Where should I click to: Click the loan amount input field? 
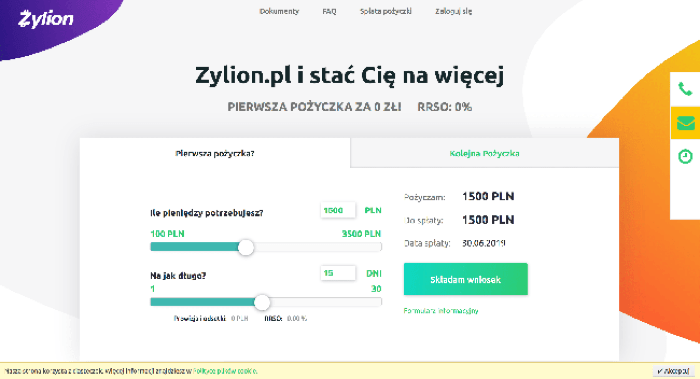coord(338,210)
